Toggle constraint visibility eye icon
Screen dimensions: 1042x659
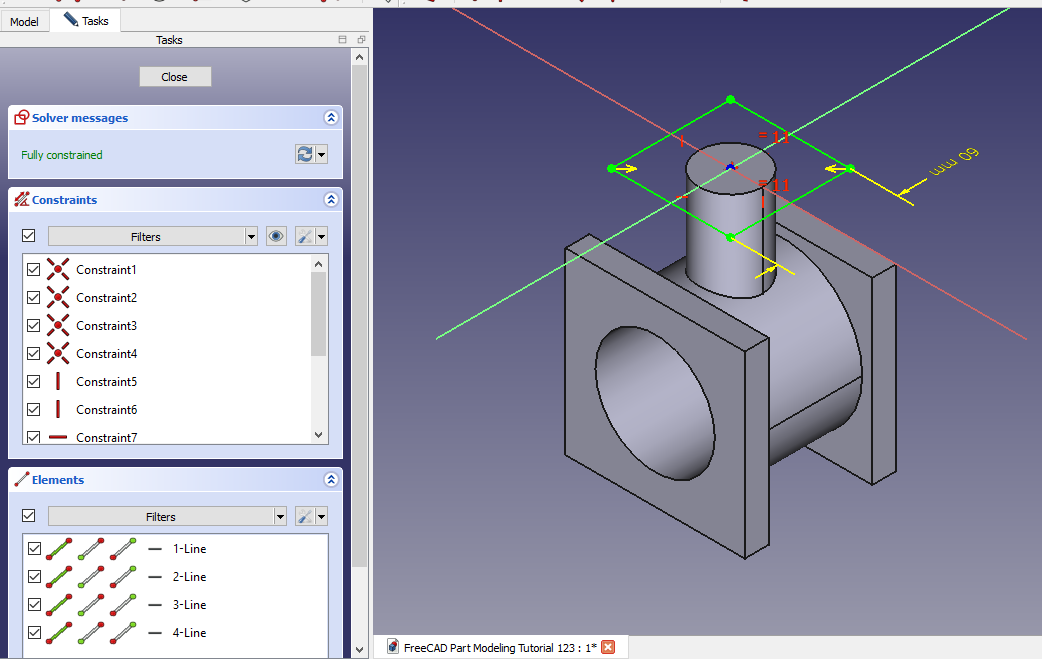pyautogui.click(x=277, y=236)
